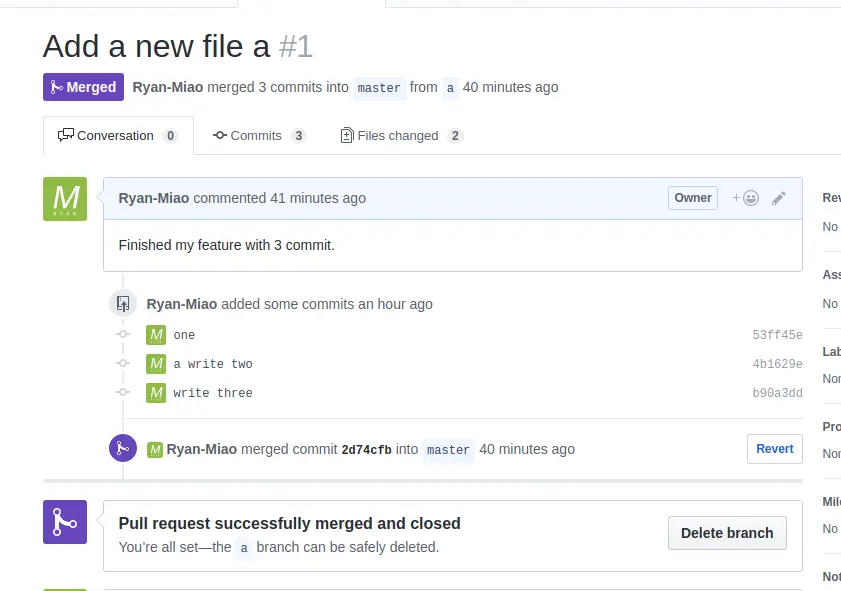Click the commits-added icon in the timeline
The image size is (841, 591).
122,303
